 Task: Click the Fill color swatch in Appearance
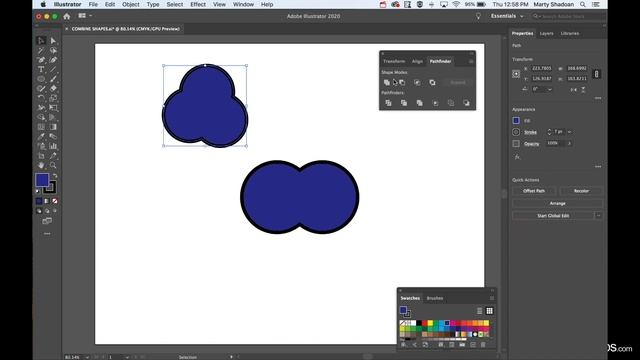pos(516,120)
